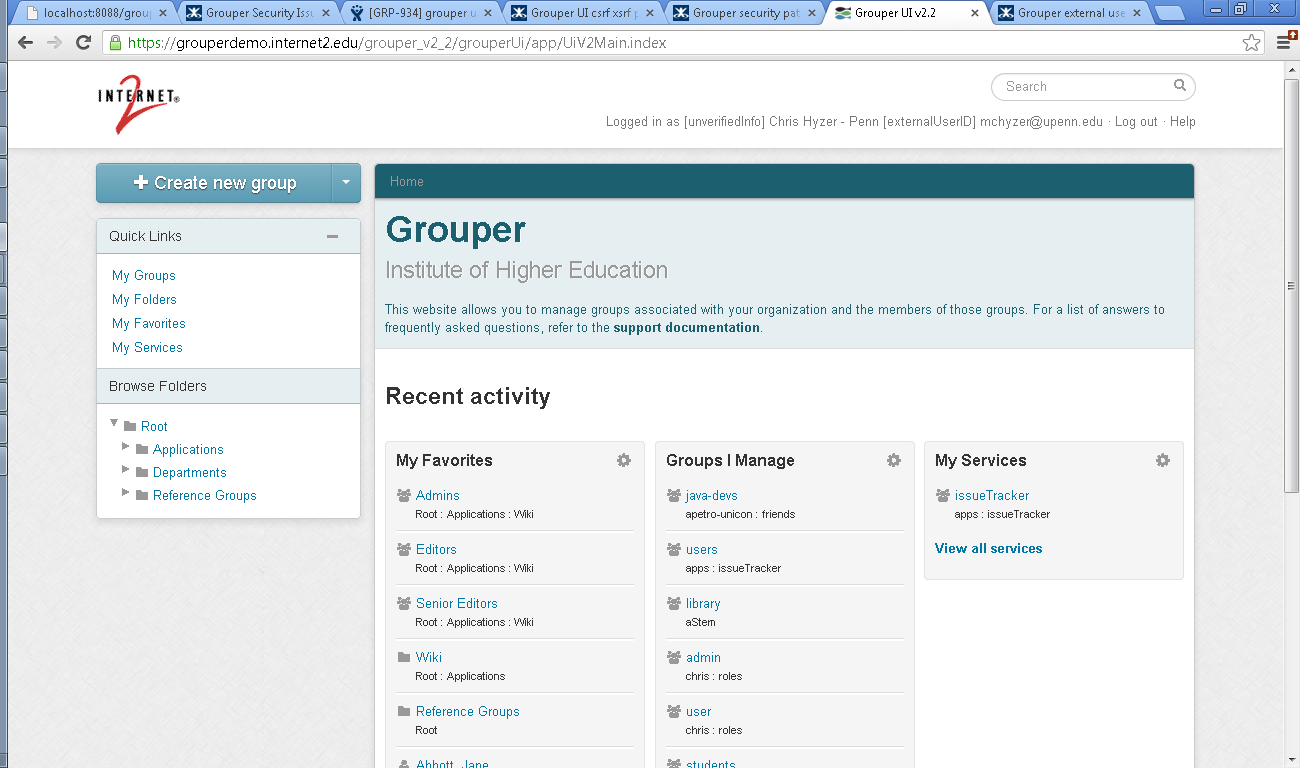
Task: Open the Help link
Action: pyautogui.click(x=1183, y=122)
